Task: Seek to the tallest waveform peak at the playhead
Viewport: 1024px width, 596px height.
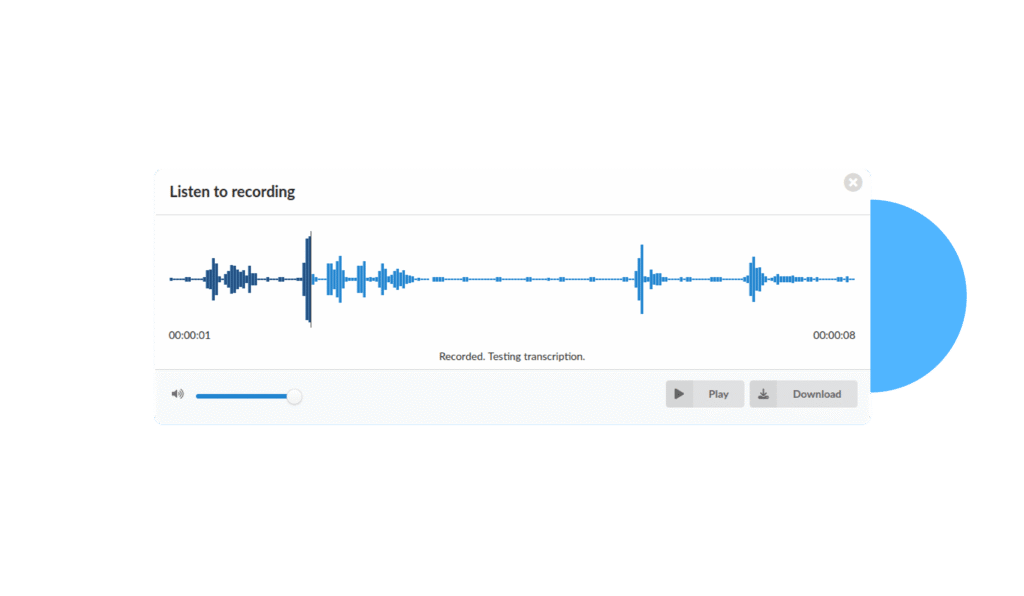Action: (x=308, y=279)
